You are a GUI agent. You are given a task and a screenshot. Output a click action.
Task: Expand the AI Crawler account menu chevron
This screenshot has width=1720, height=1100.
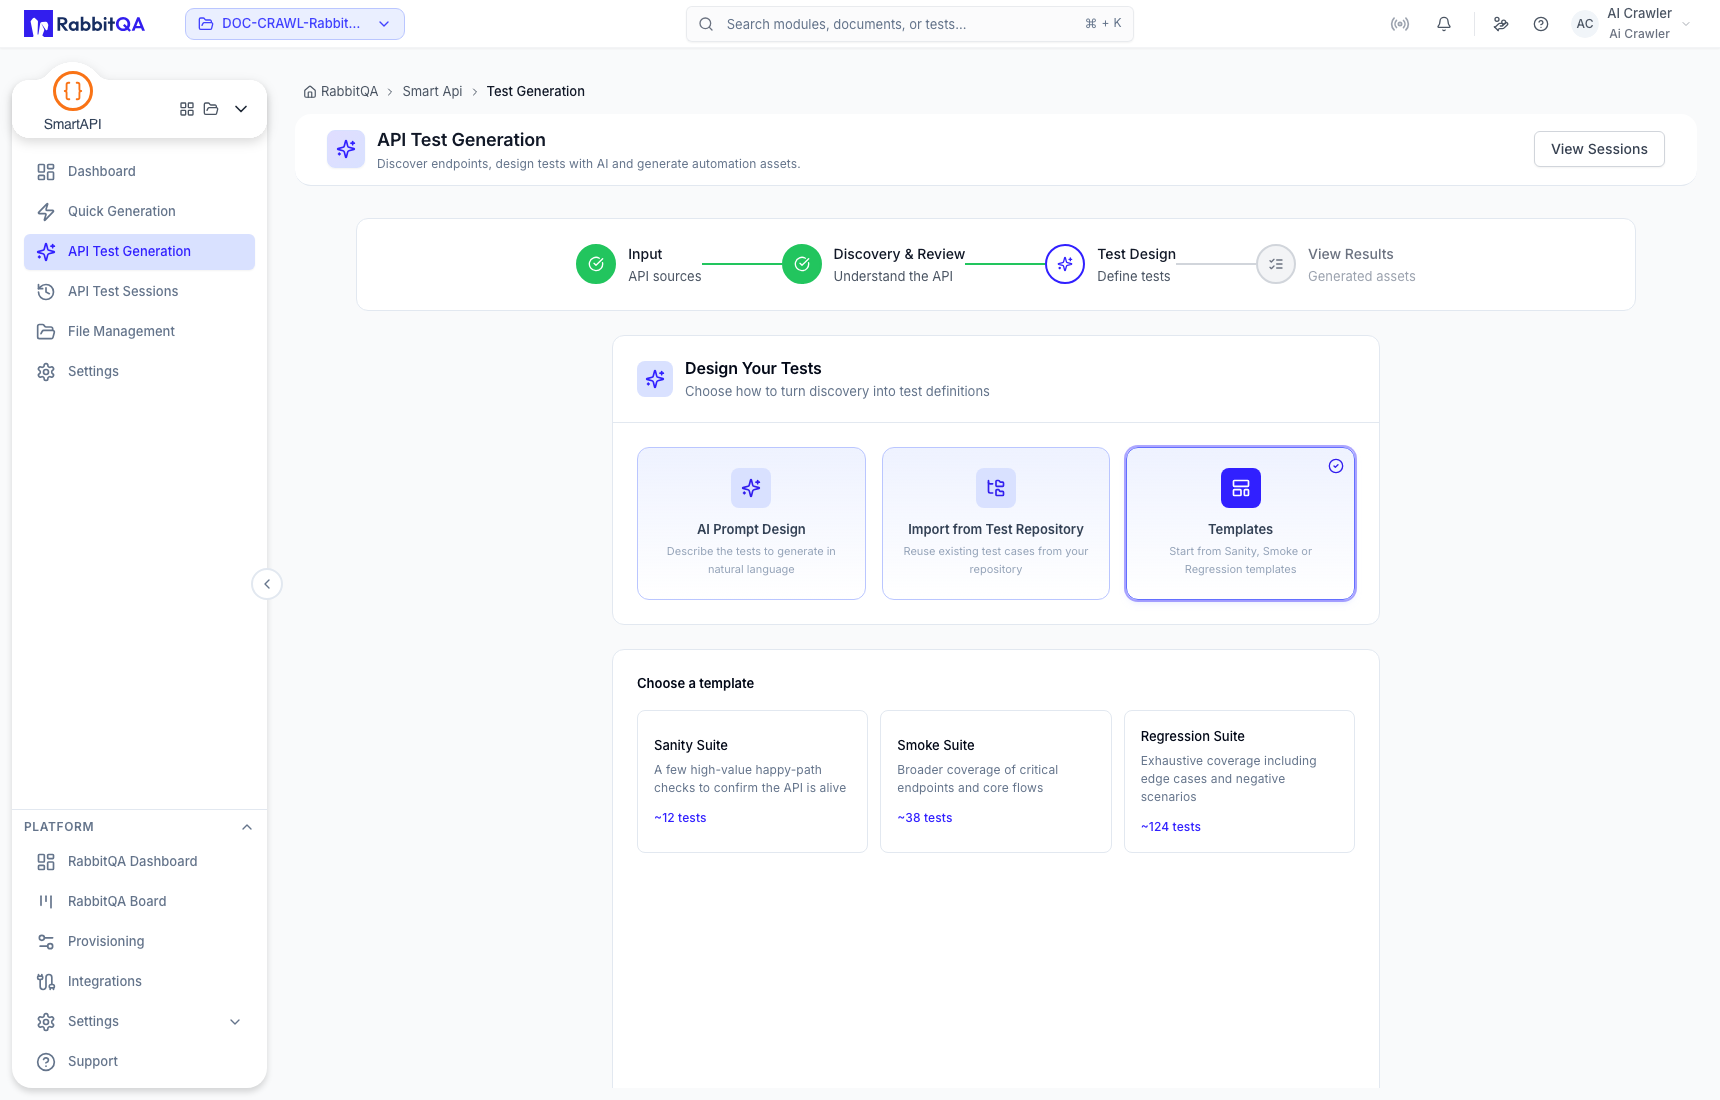[1686, 24]
